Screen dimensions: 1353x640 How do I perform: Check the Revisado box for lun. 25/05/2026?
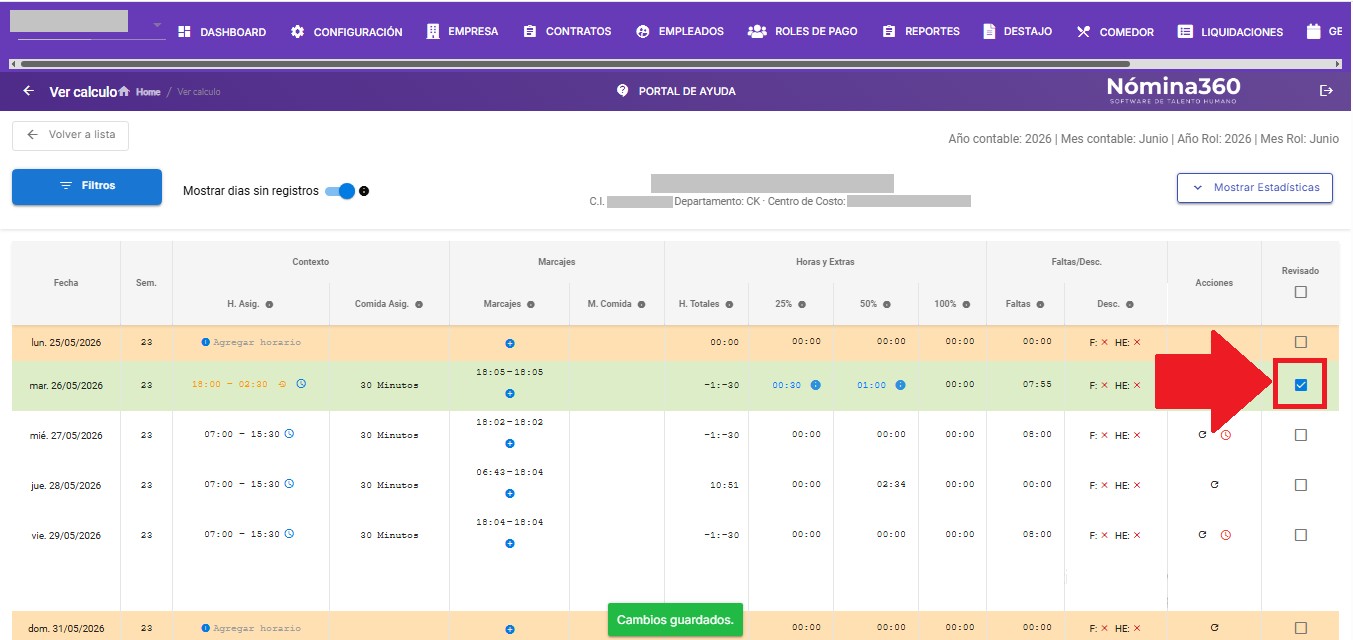click(x=1301, y=342)
